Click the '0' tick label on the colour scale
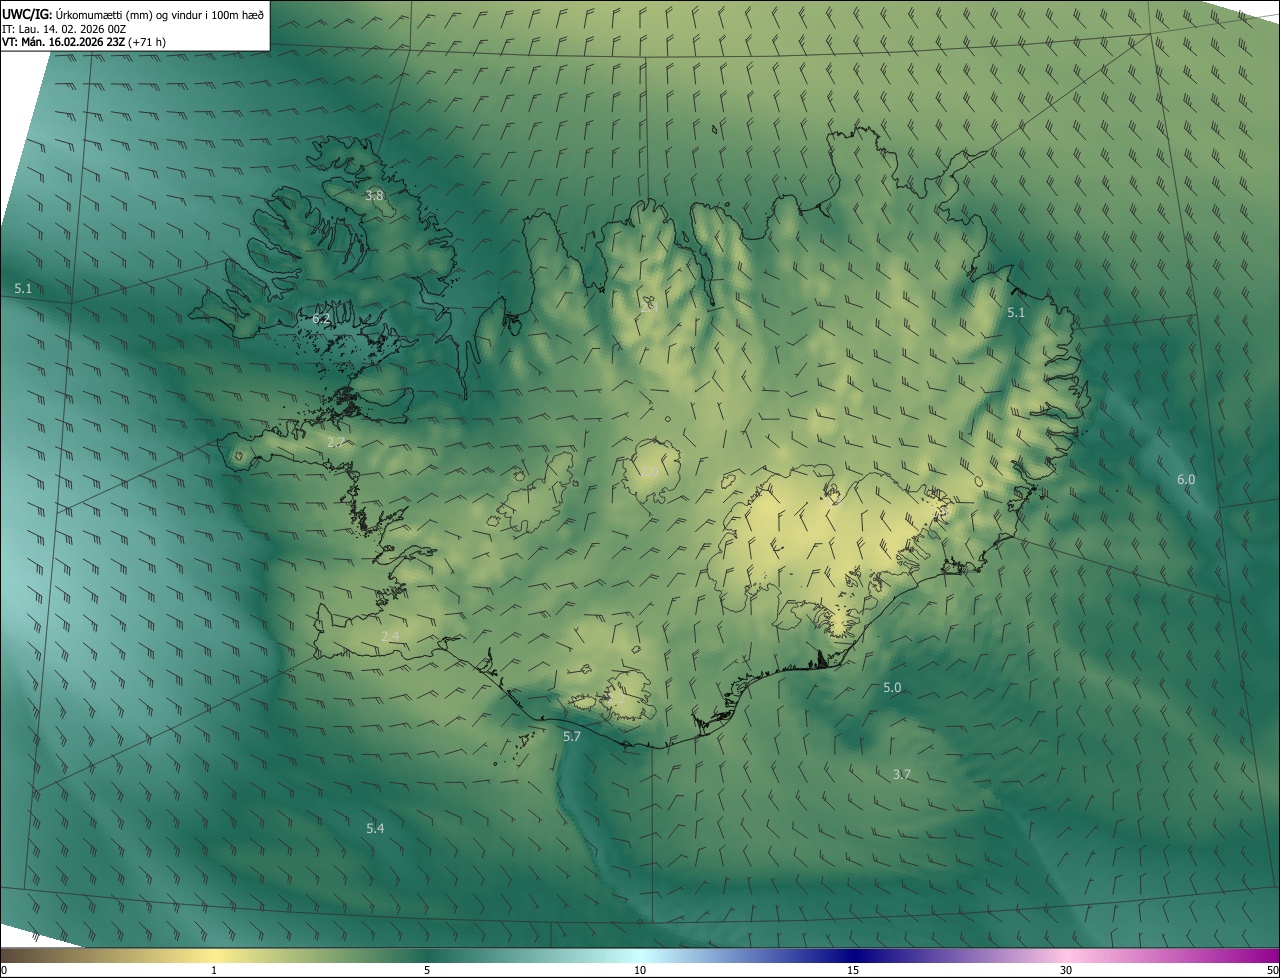The height and width of the screenshot is (978, 1280). tap(4, 970)
